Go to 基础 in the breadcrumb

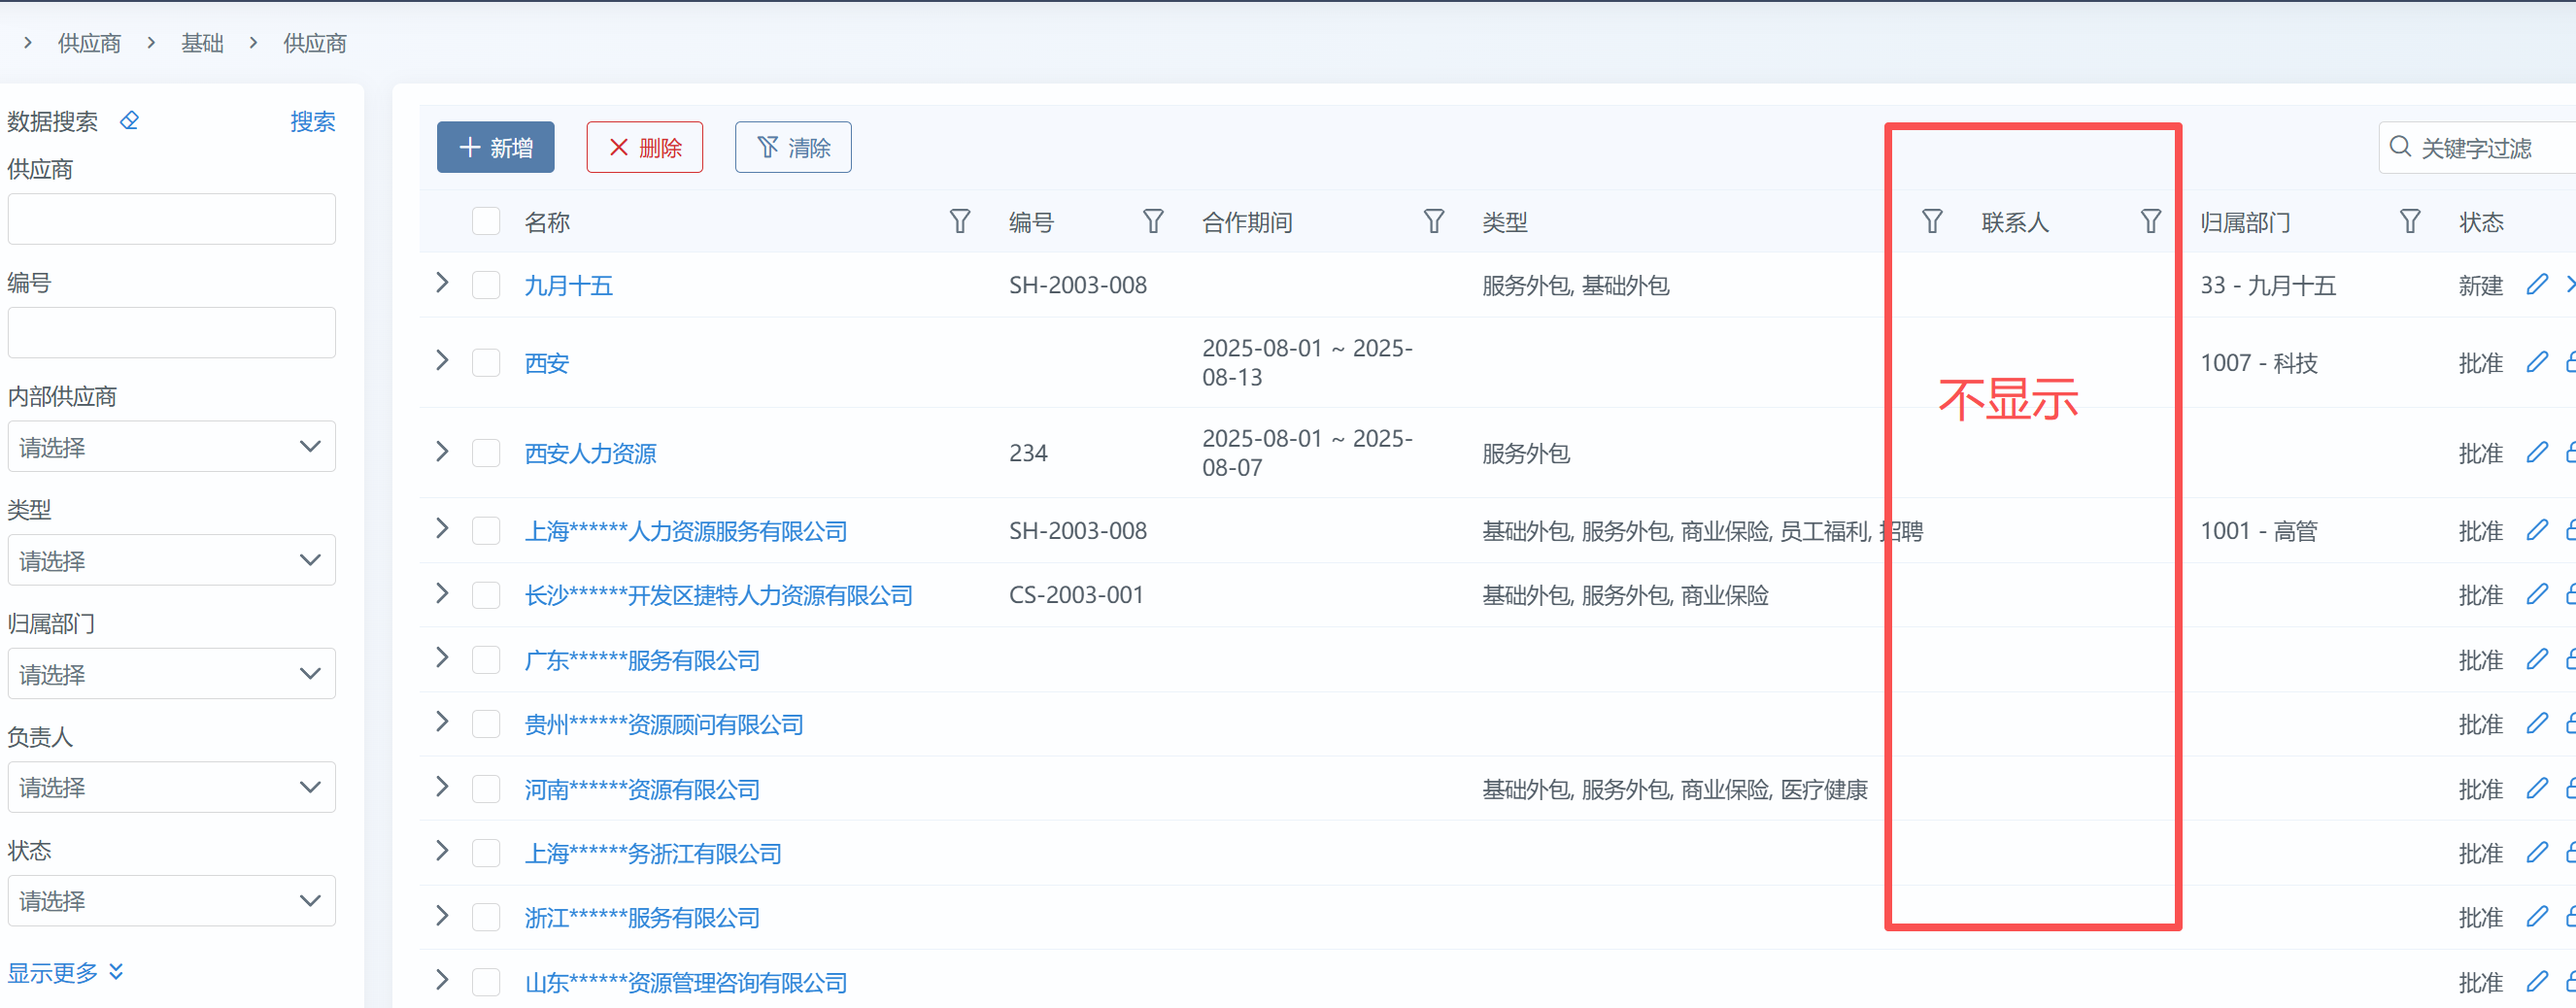click(x=202, y=43)
